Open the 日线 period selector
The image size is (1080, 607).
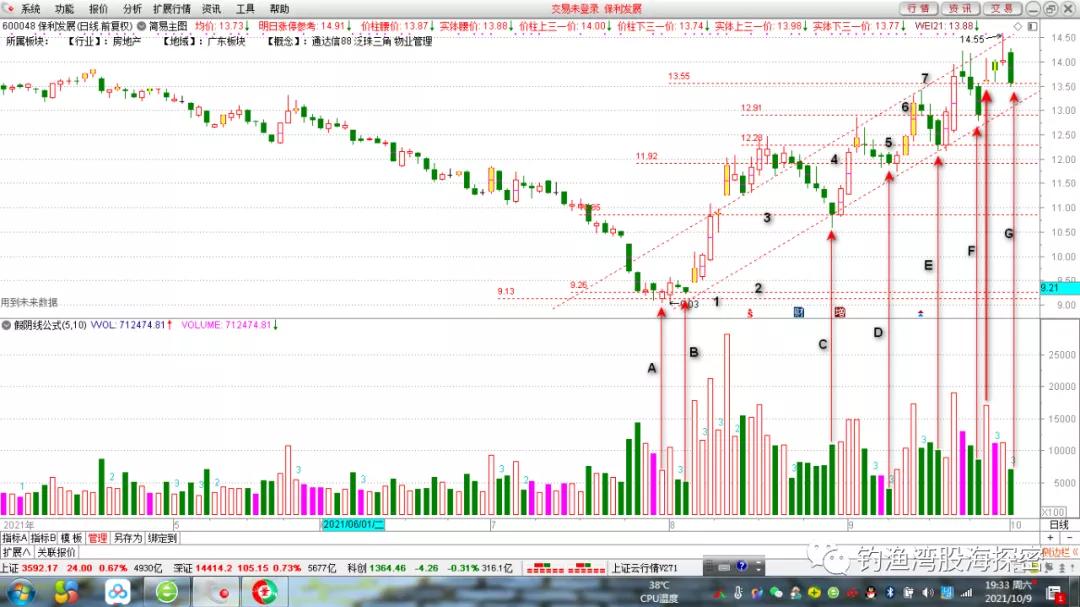1057,525
